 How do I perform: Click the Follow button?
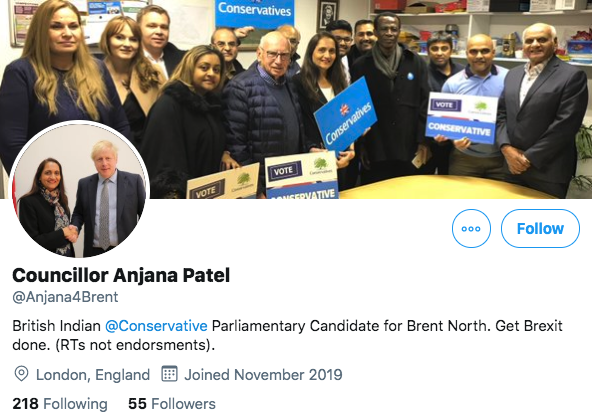pyautogui.click(x=540, y=228)
